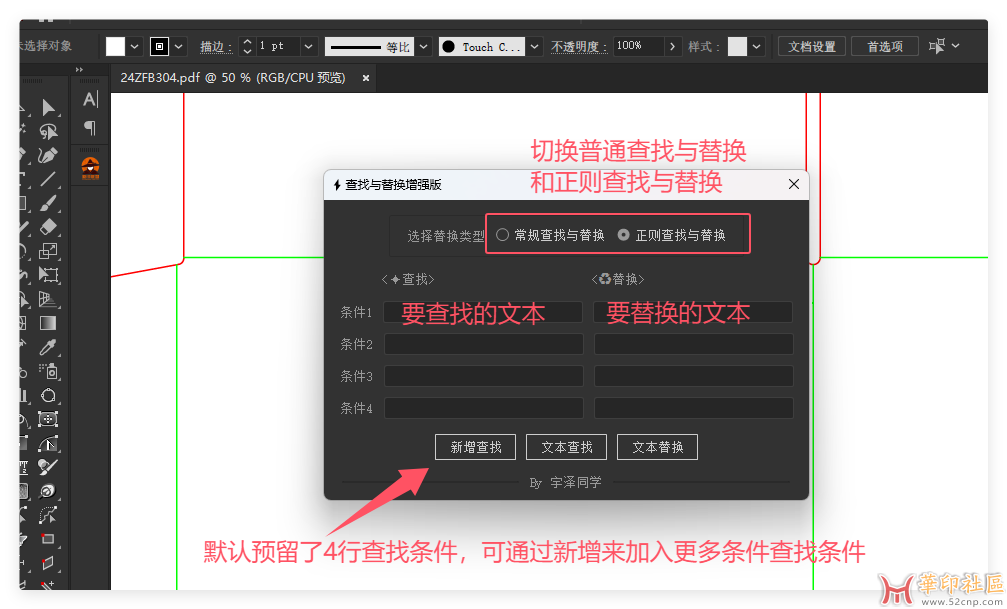Open the Character panel icon
The width and height of the screenshot is (1007, 609).
90,100
